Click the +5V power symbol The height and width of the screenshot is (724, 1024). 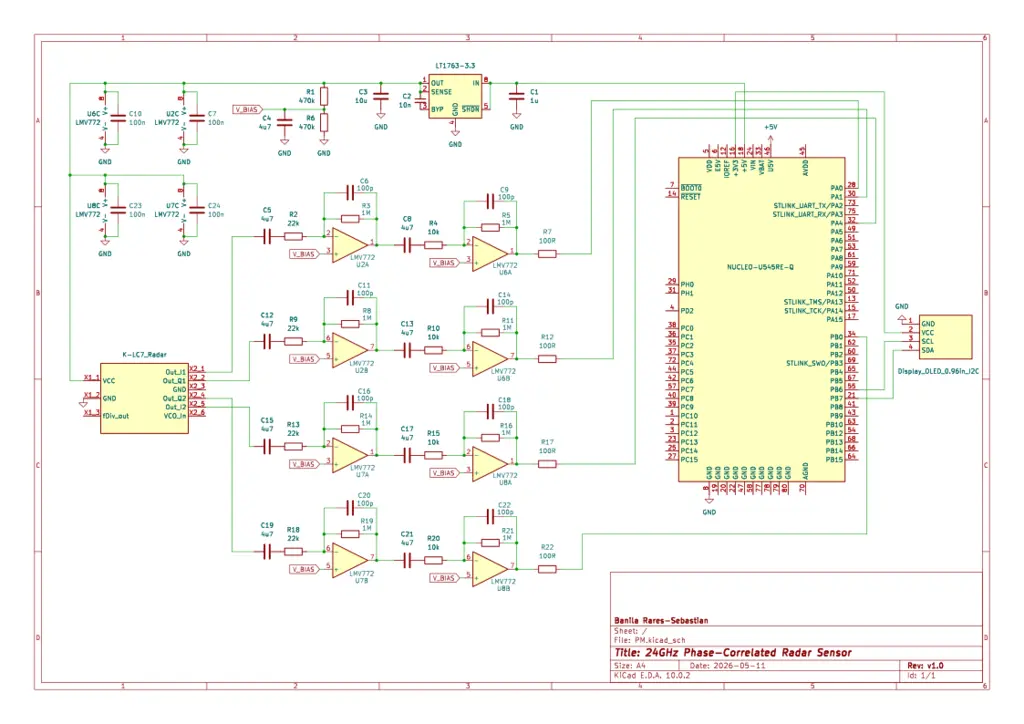(x=771, y=134)
